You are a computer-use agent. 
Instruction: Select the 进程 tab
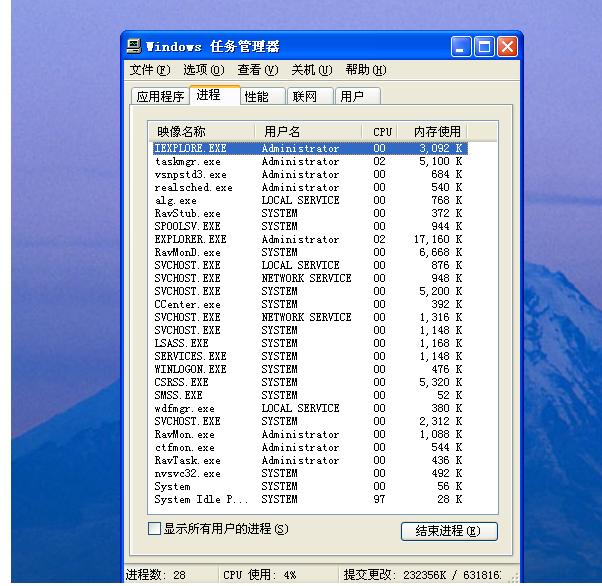click(x=215, y=95)
